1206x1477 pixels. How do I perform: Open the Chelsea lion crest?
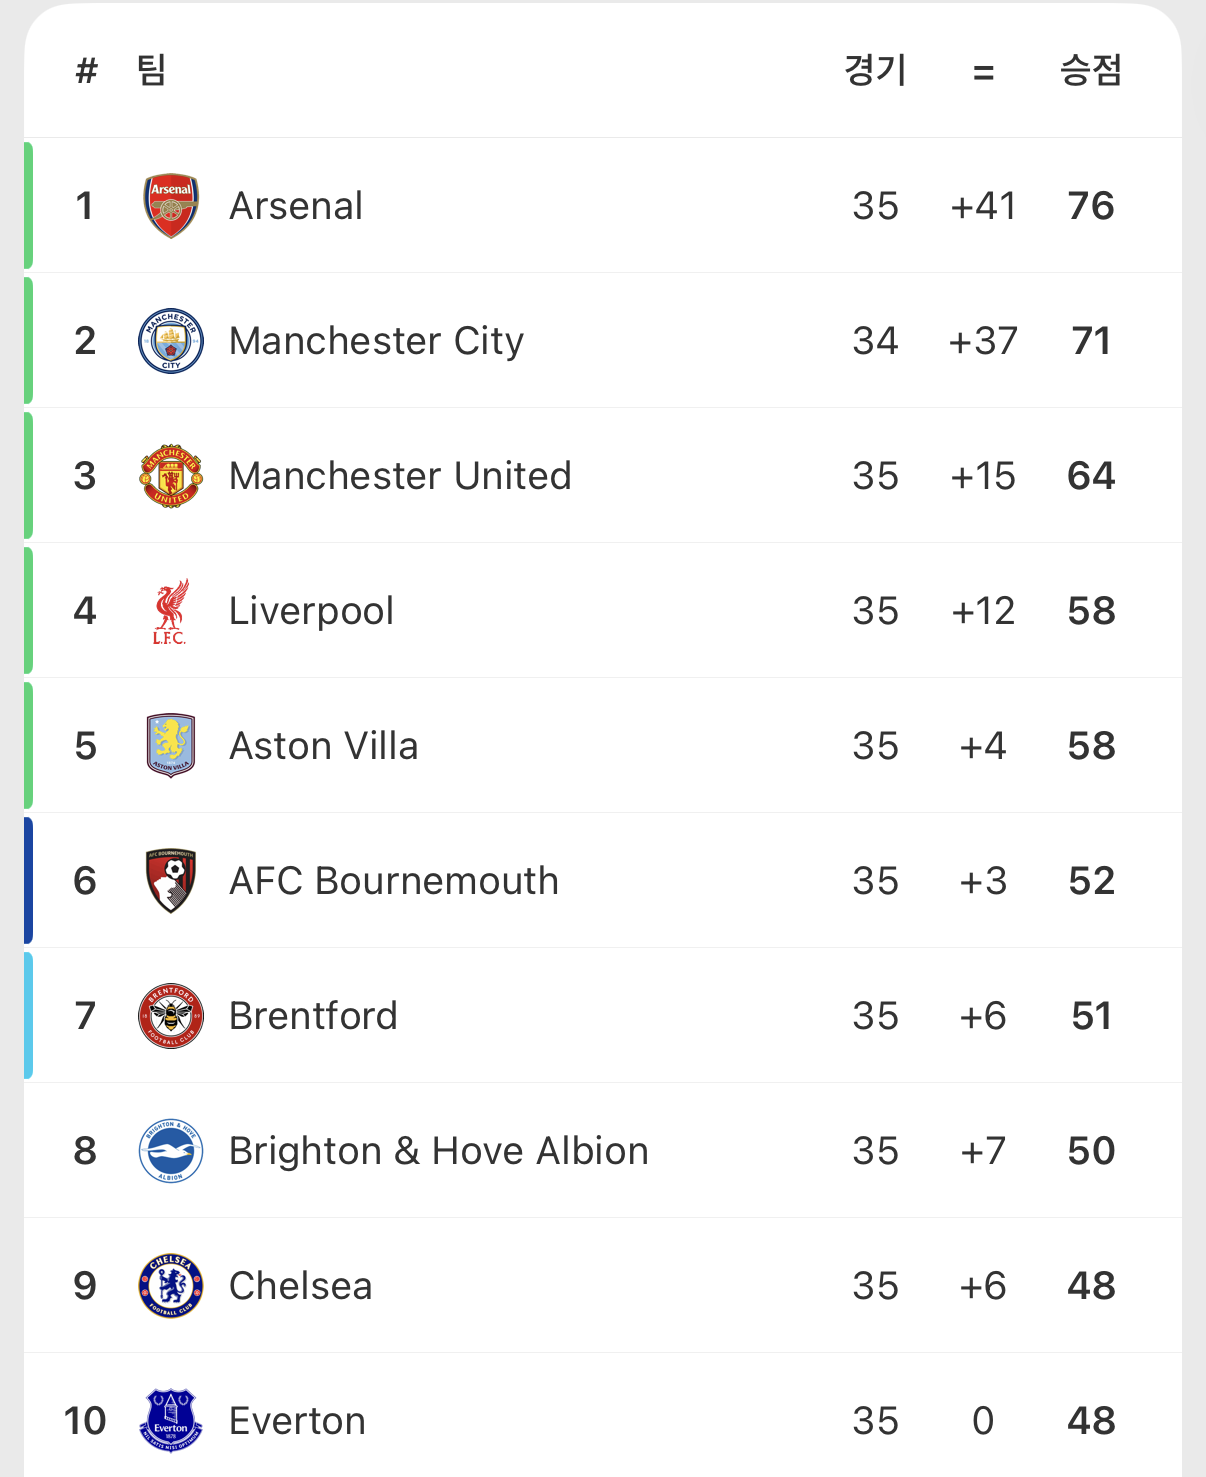click(x=171, y=1286)
